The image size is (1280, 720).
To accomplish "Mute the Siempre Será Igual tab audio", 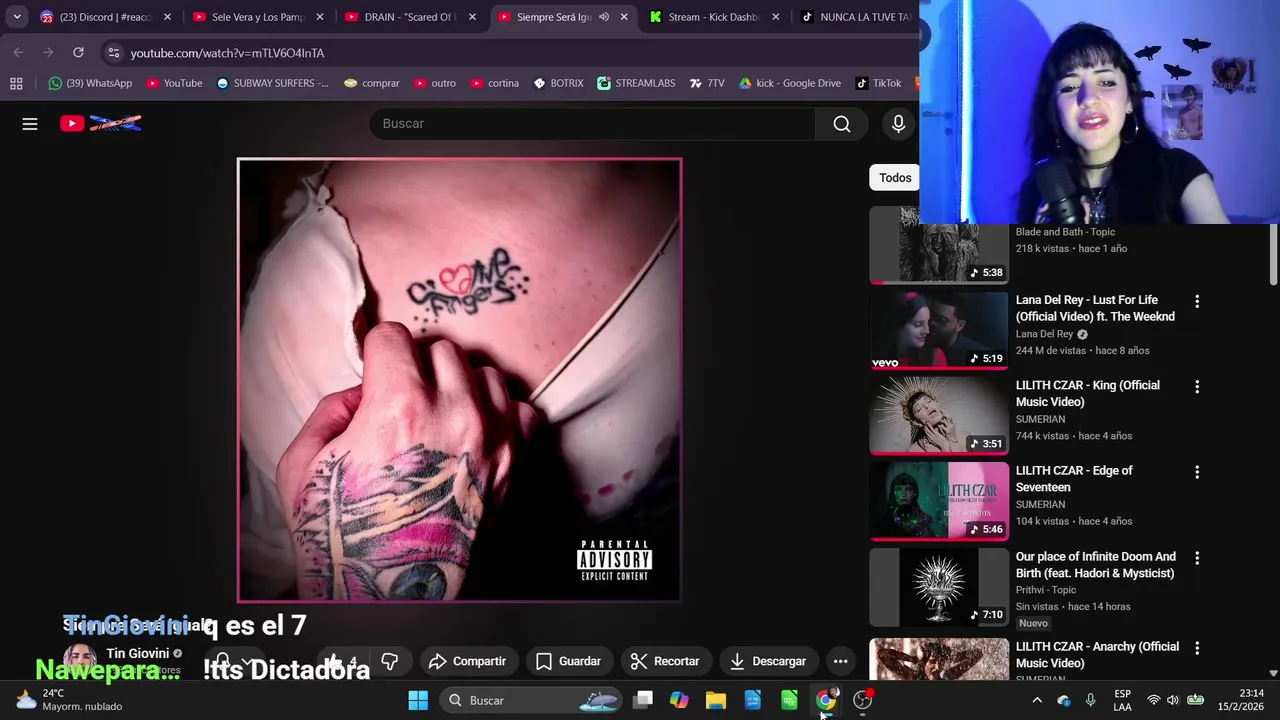I will 604,17.
